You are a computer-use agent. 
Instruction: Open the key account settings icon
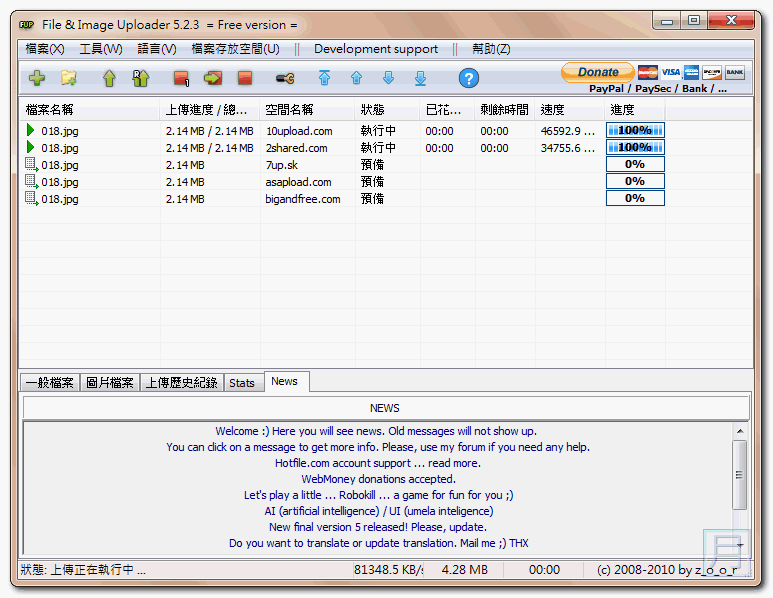pyautogui.click(x=285, y=78)
